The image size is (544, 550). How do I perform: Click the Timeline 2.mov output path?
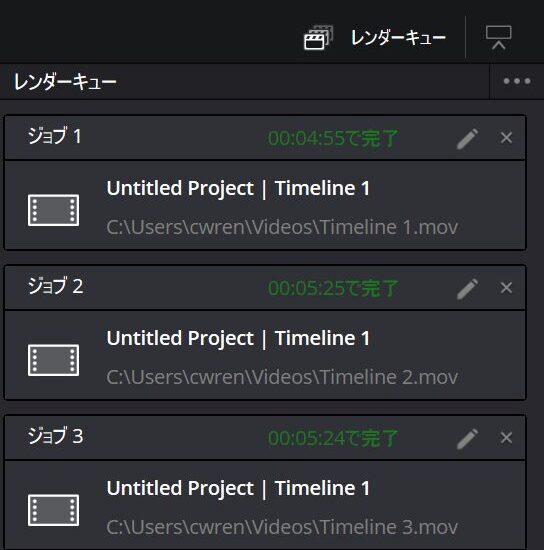(x=282, y=377)
